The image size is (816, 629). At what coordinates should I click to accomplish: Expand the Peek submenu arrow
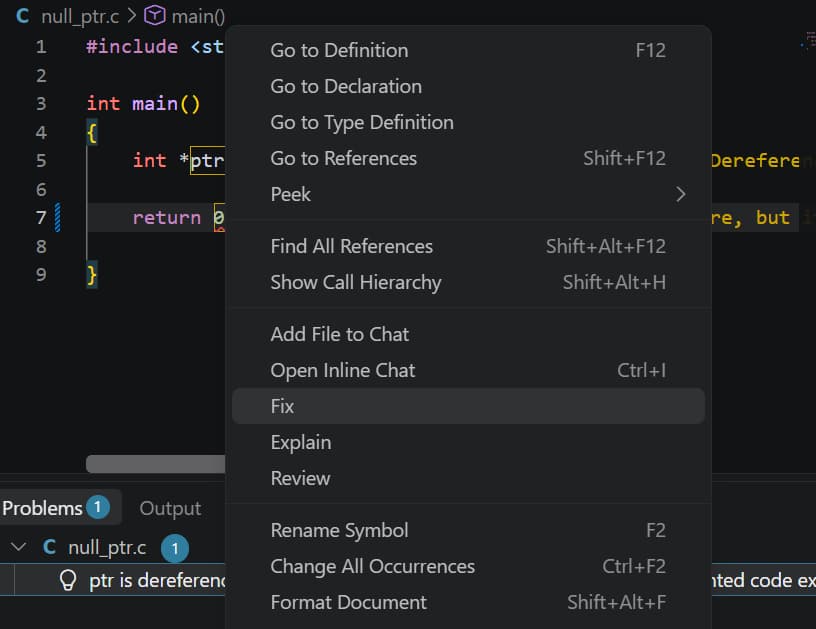(681, 195)
